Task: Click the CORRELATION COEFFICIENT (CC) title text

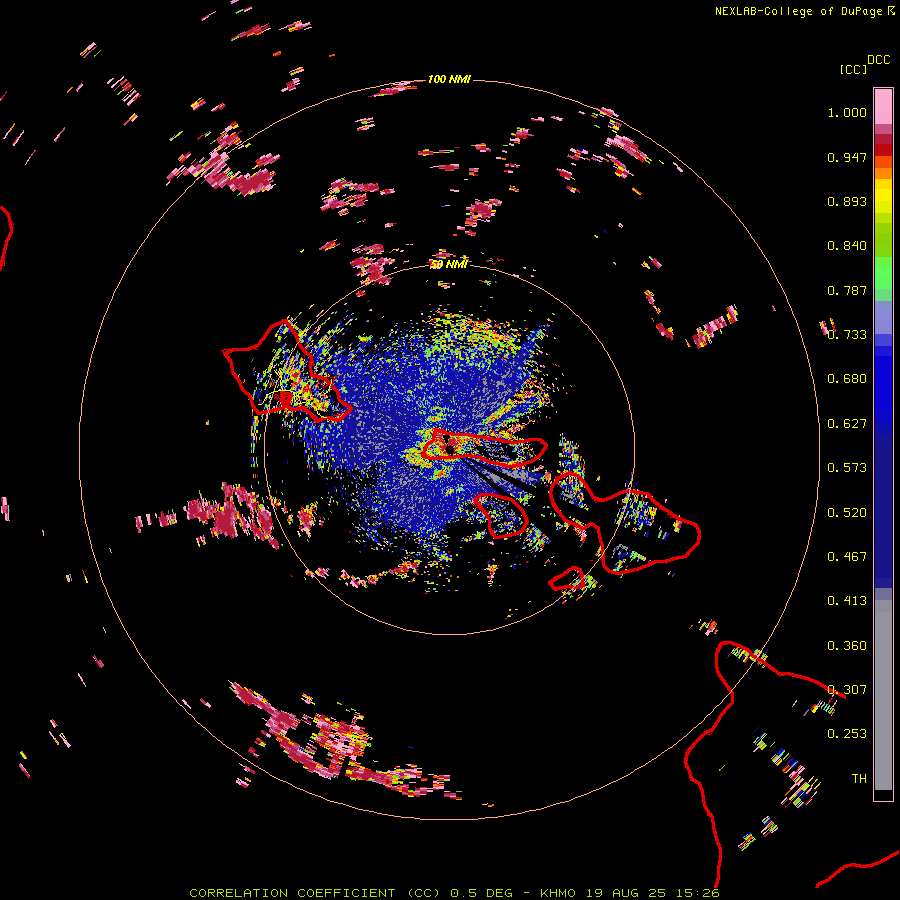Action: (315, 893)
